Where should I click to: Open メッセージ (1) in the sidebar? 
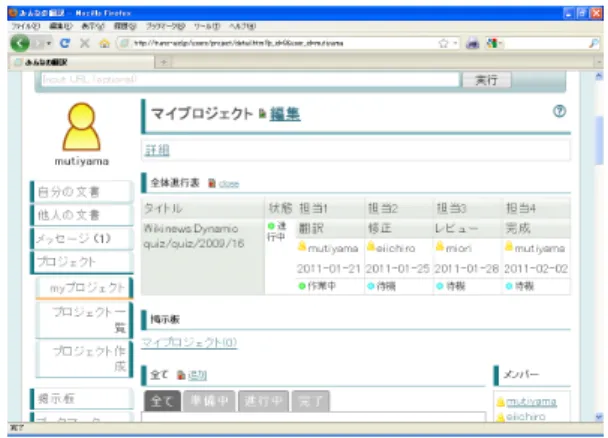coord(82,238)
